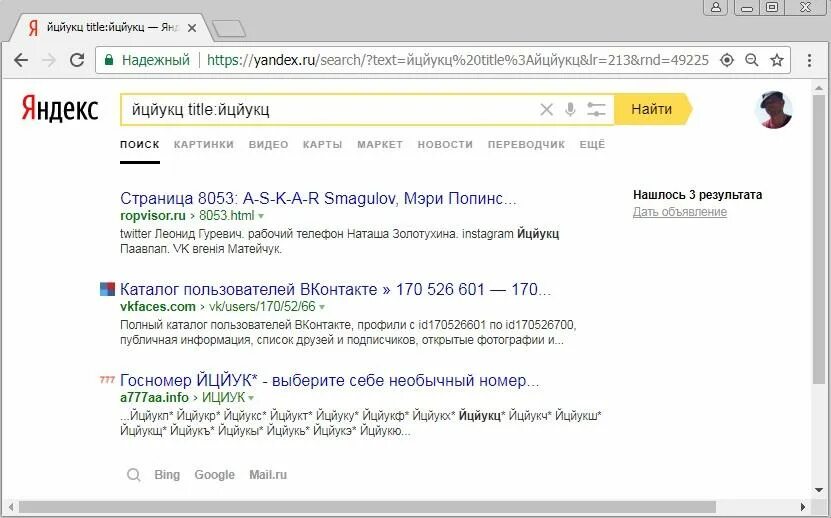This screenshot has height=518, width=831.
Task: Click the 777 favicon beside the Госномер result
Action: pos(108,380)
